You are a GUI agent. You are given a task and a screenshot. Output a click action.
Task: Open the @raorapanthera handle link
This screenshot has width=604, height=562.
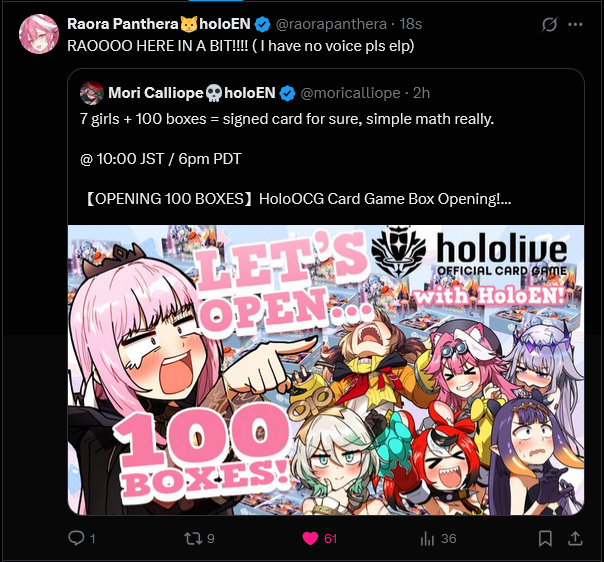point(331,24)
